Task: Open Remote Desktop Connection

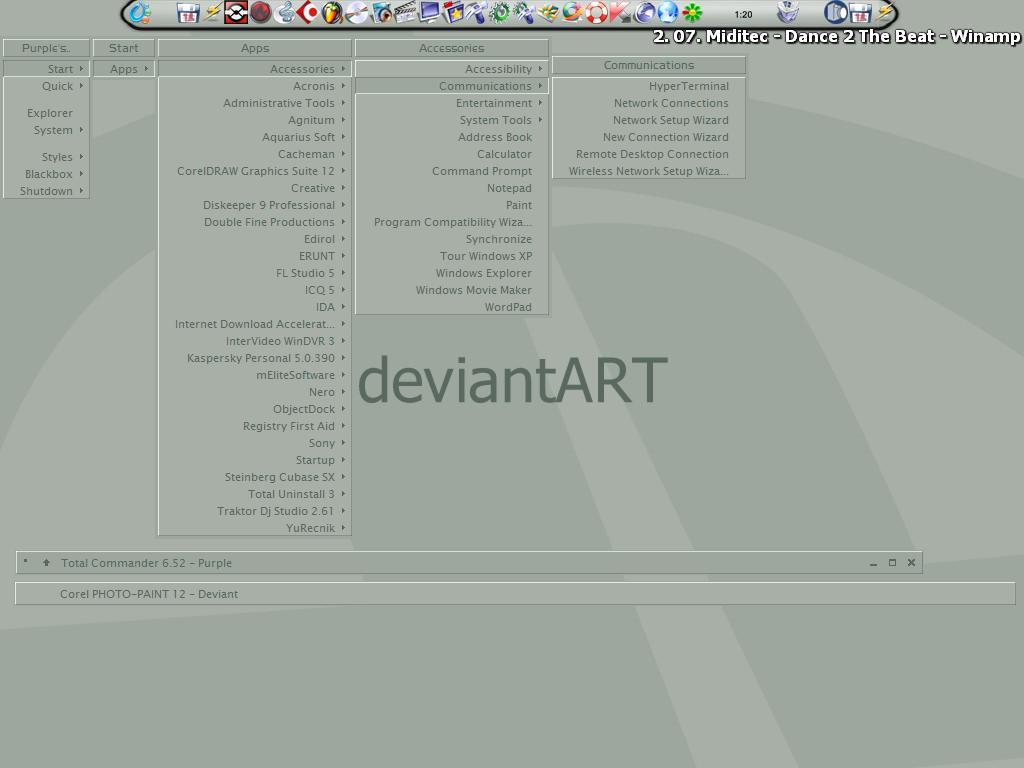Action: pyautogui.click(x=648, y=153)
